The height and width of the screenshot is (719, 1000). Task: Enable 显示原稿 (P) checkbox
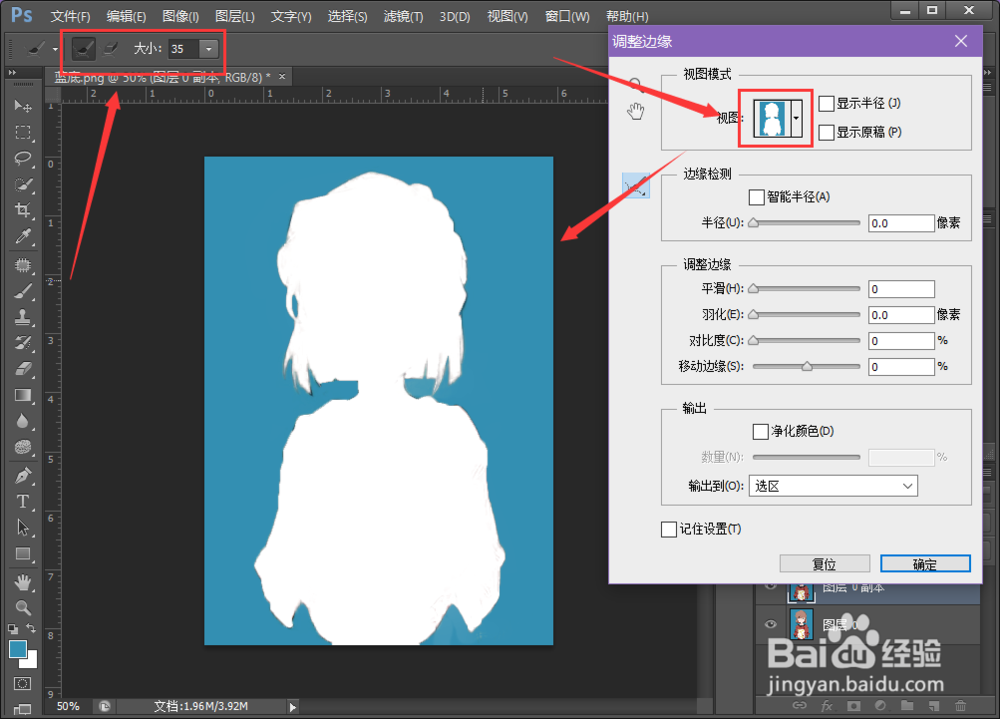[826, 132]
